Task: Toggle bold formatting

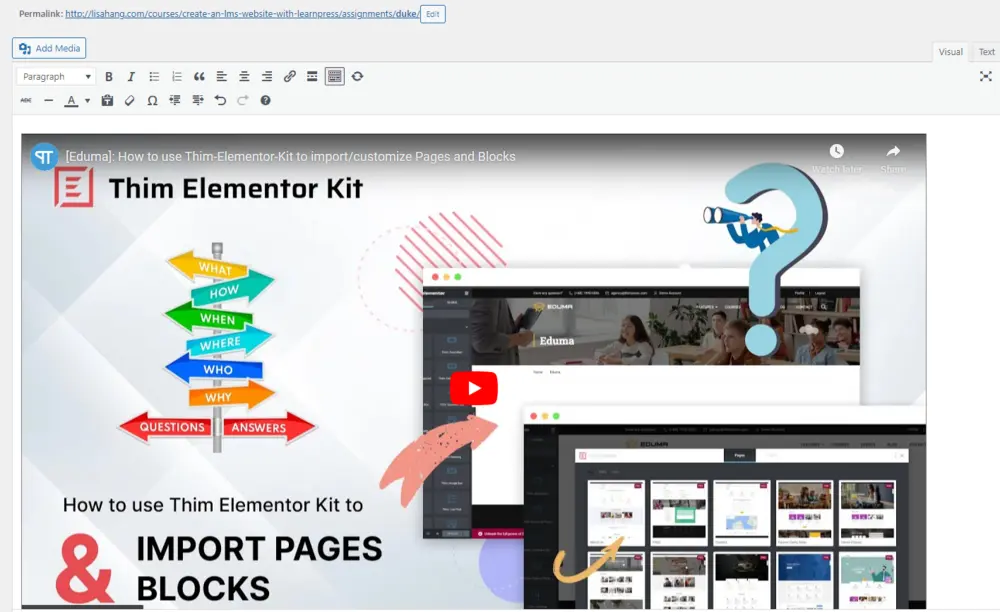Action: (x=109, y=76)
